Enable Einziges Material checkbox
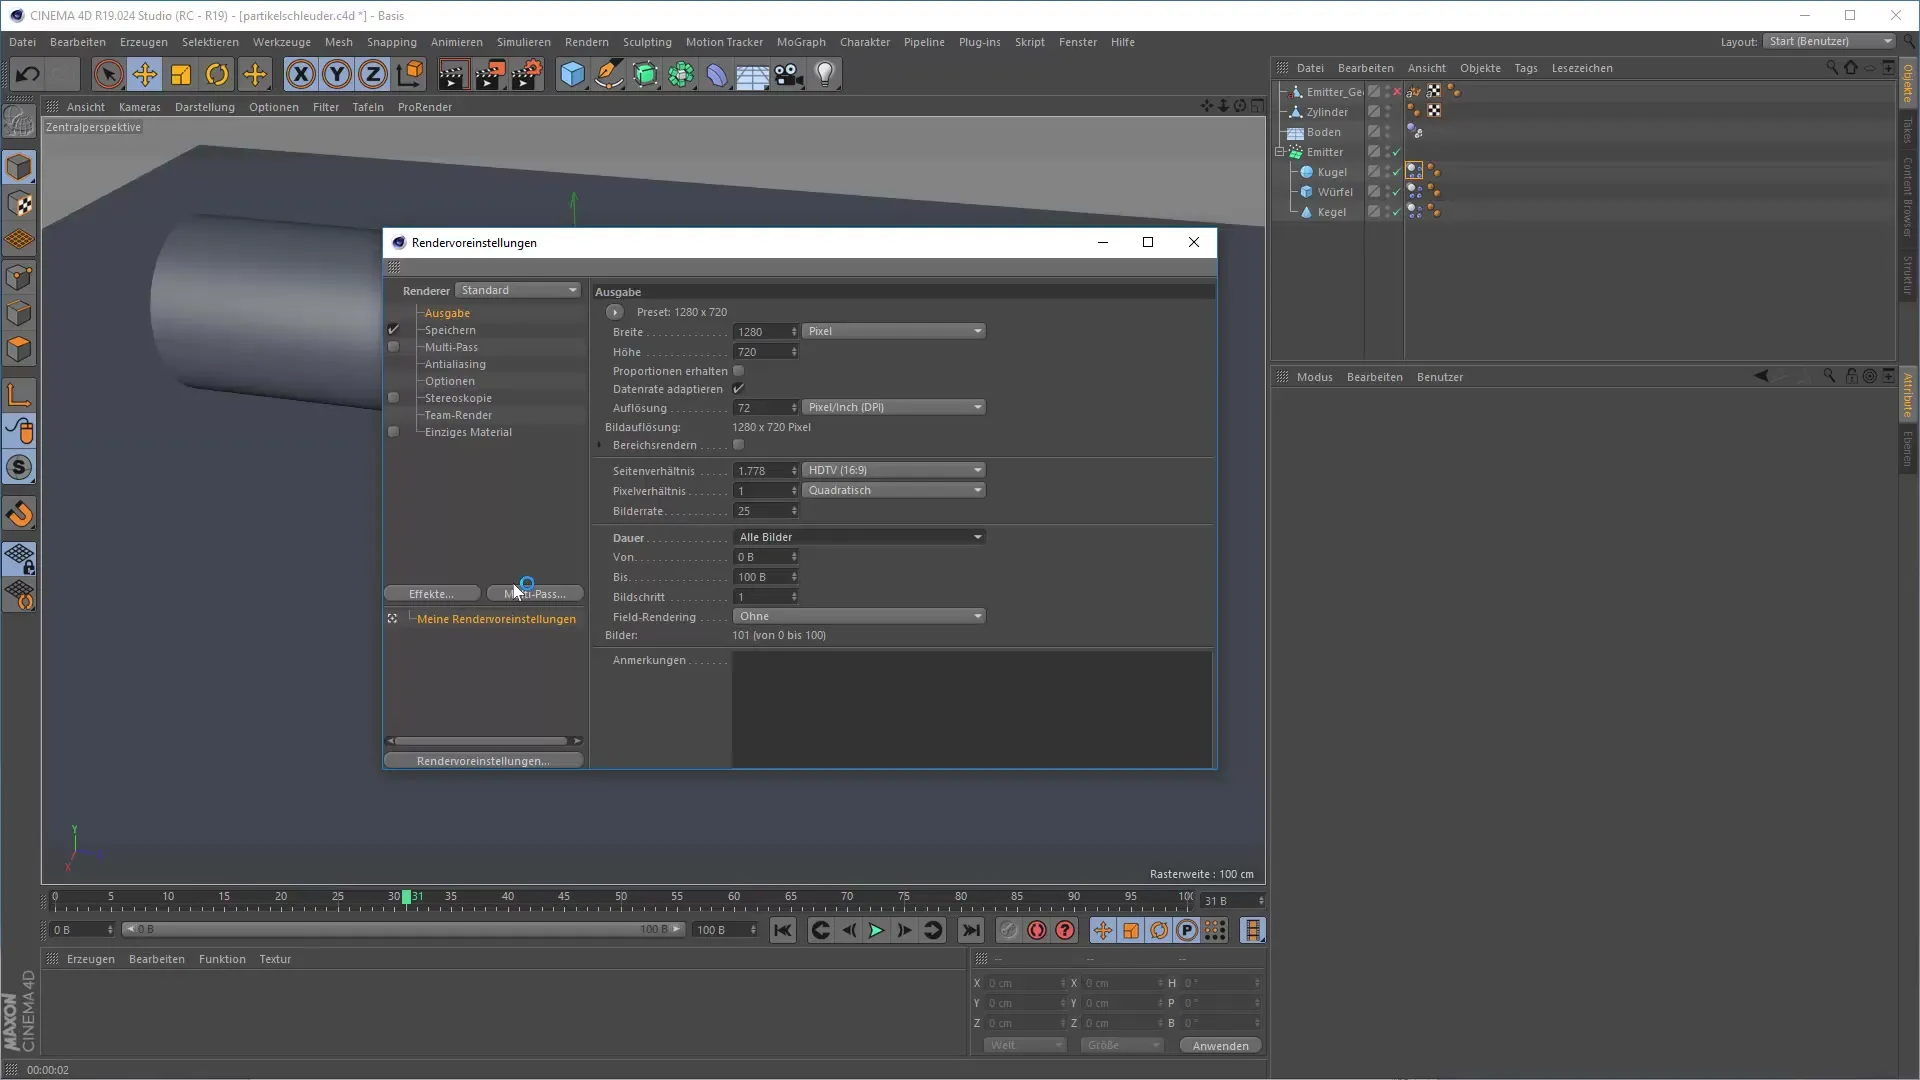Viewport: 1920px width, 1080px height. (393, 432)
